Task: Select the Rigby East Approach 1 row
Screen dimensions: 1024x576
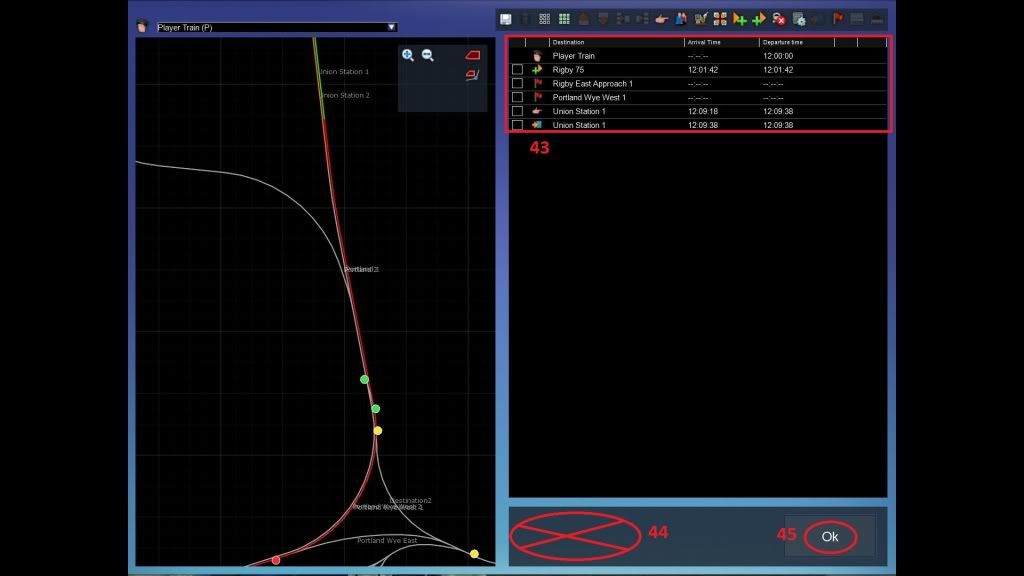Action: coord(697,84)
